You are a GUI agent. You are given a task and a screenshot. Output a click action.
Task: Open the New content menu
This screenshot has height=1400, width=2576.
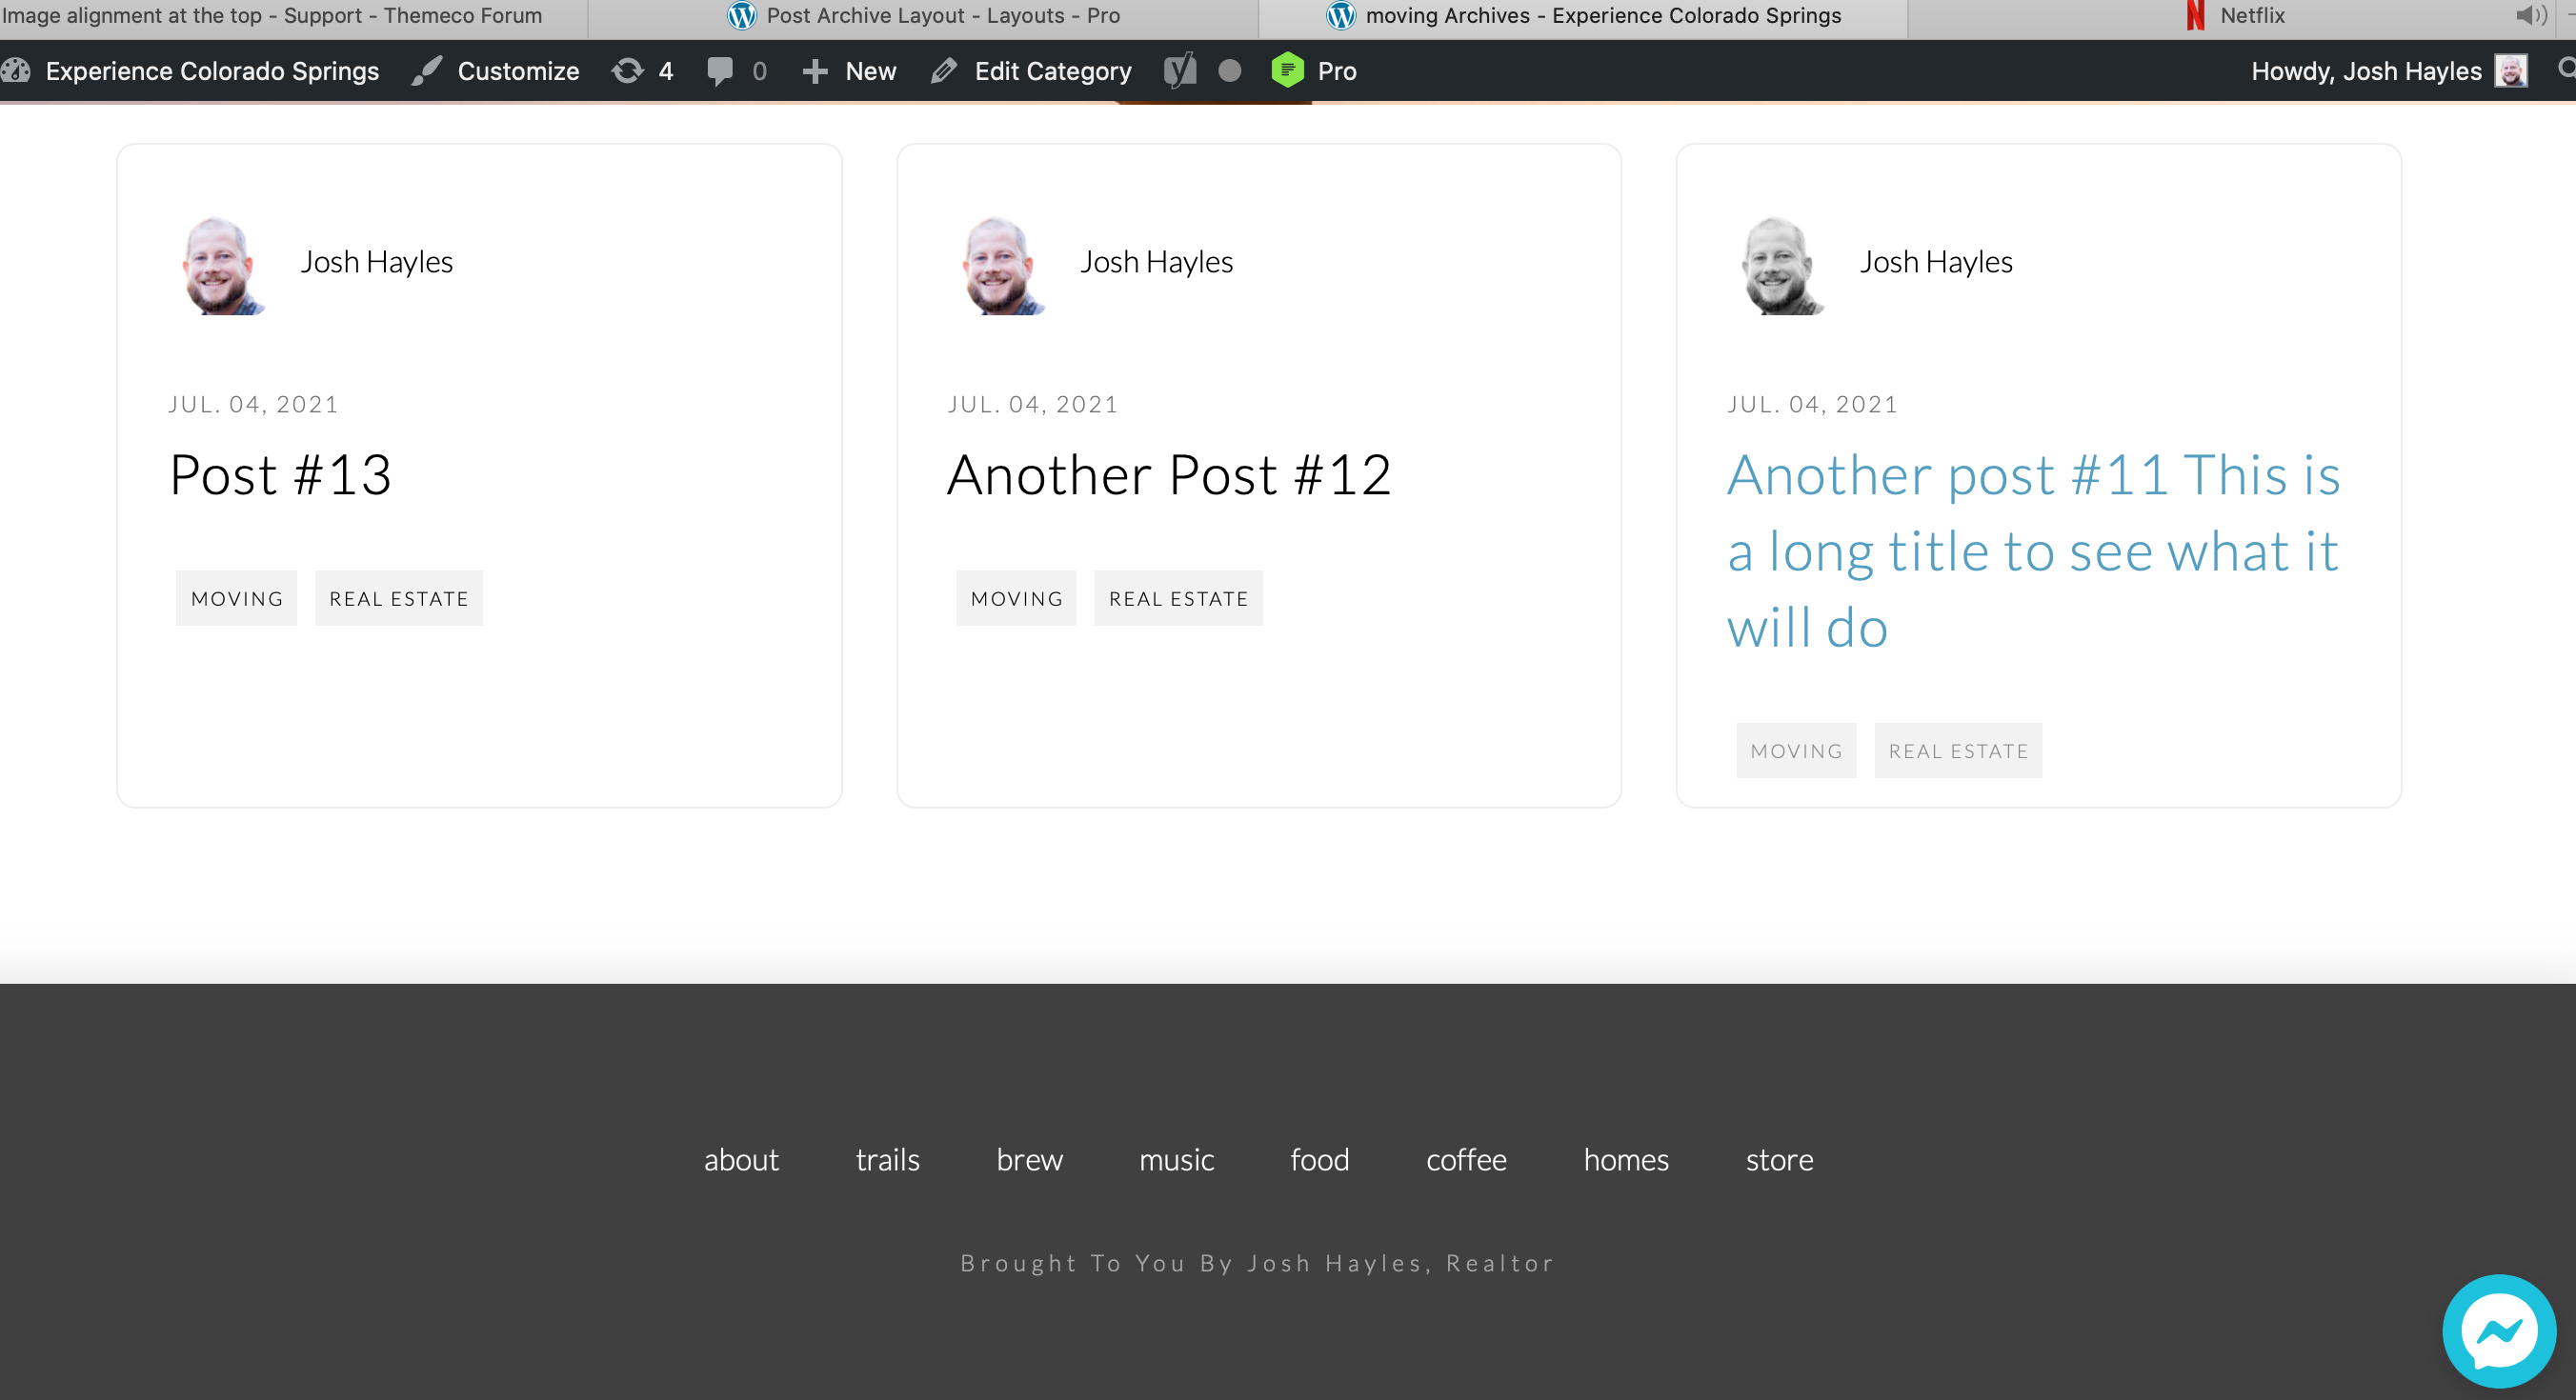point(849,71)
